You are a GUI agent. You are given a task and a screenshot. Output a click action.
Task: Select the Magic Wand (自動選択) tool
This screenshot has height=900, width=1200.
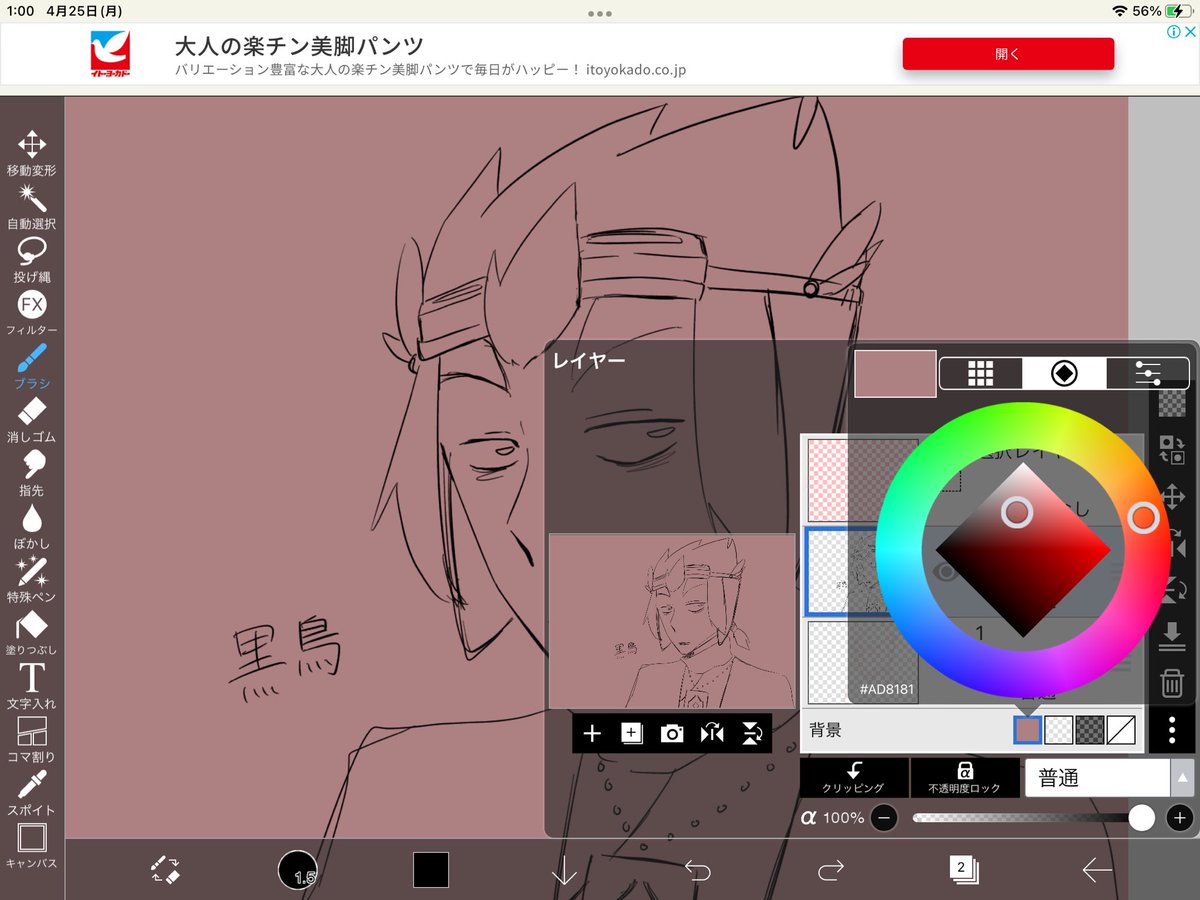tap(32, 206)
